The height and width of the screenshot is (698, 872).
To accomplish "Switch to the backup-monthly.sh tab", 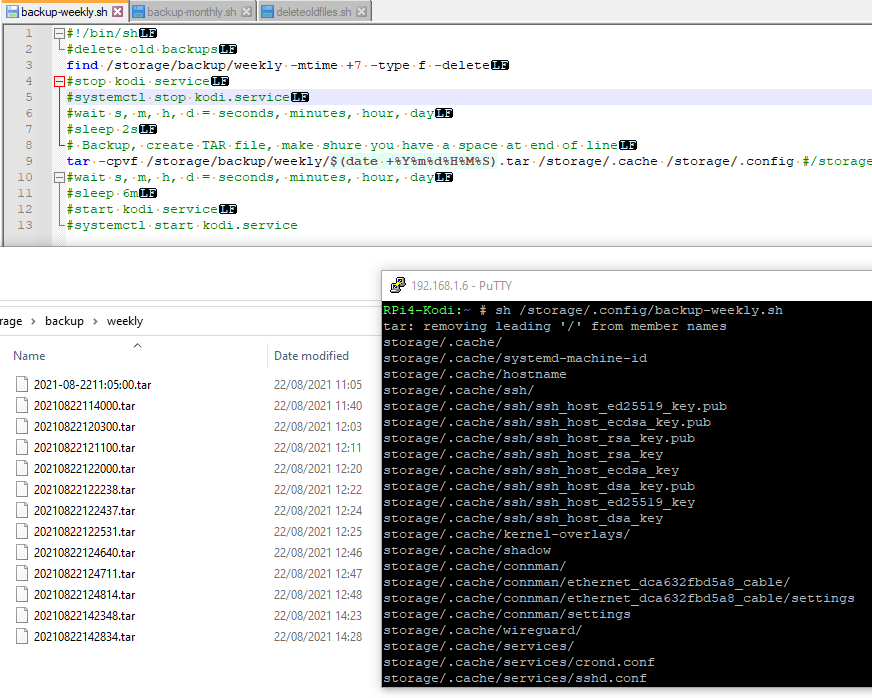I will pyautogui.click(x=191, y=12).
